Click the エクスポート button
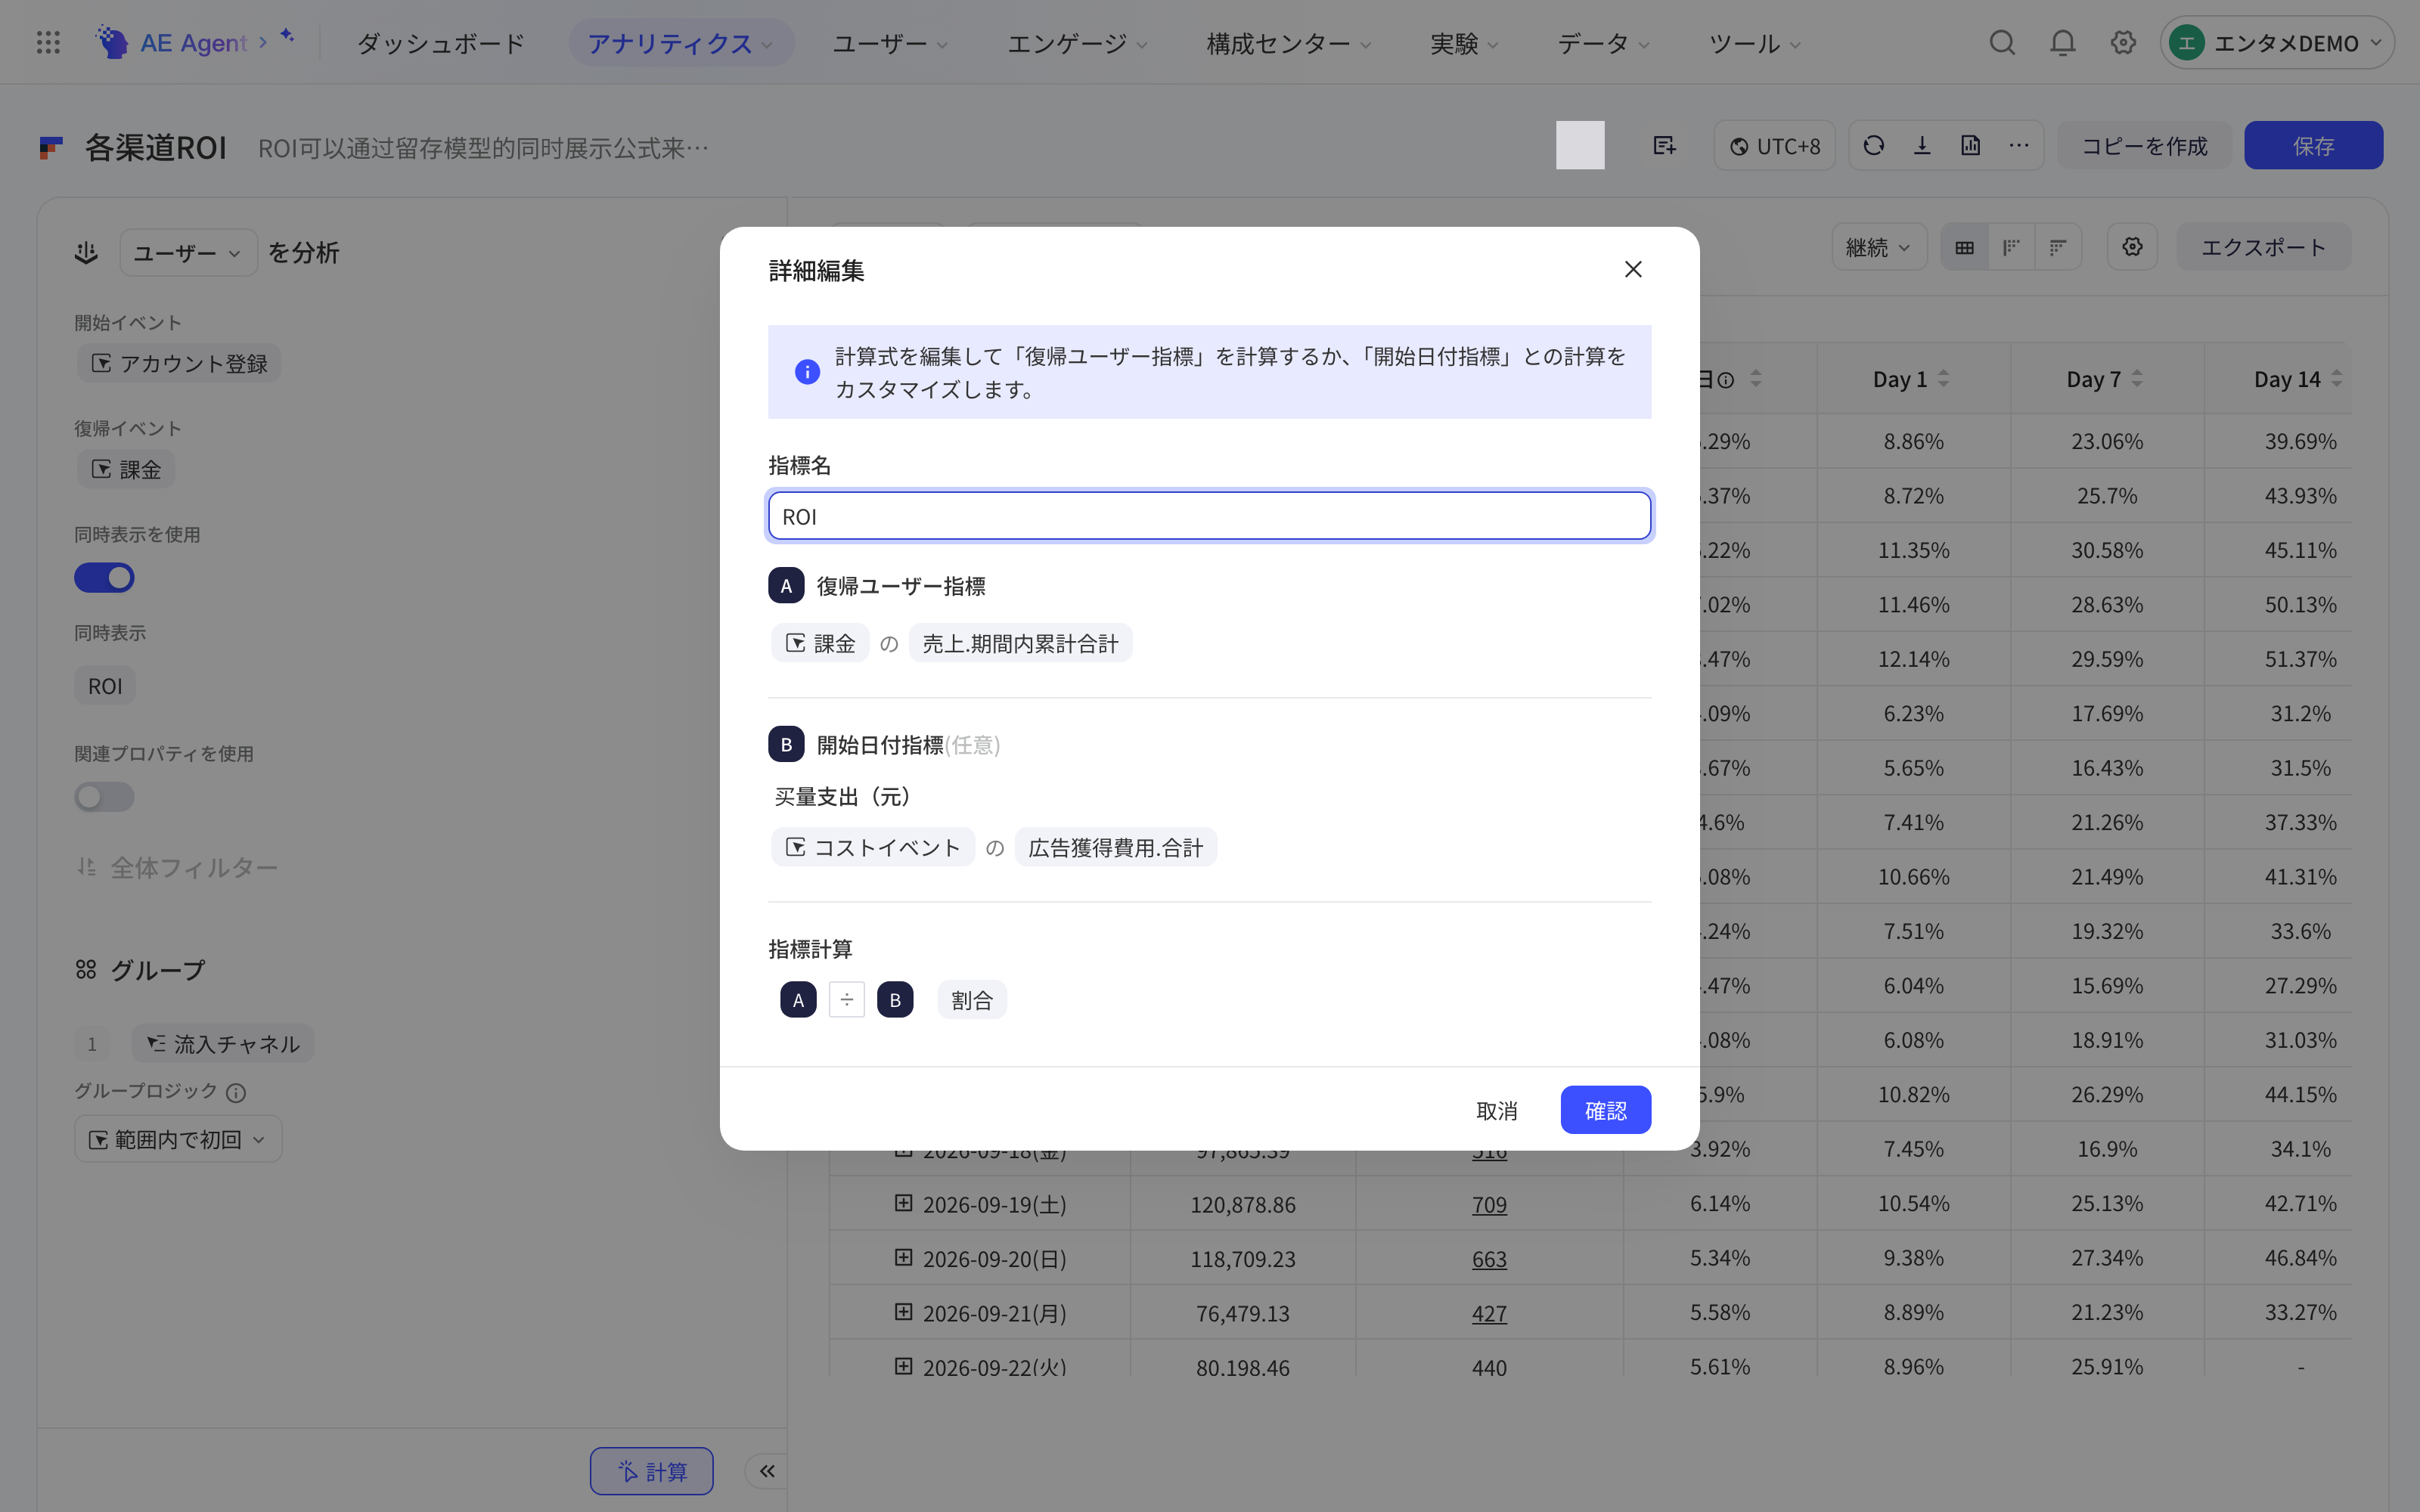The width and height of the screenshot is (2420, 1512). click(2263, 247)
